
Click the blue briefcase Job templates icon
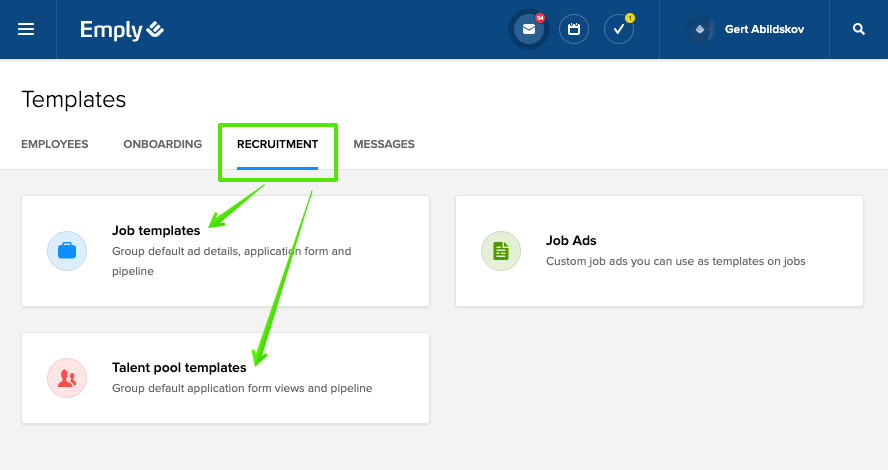67,250
